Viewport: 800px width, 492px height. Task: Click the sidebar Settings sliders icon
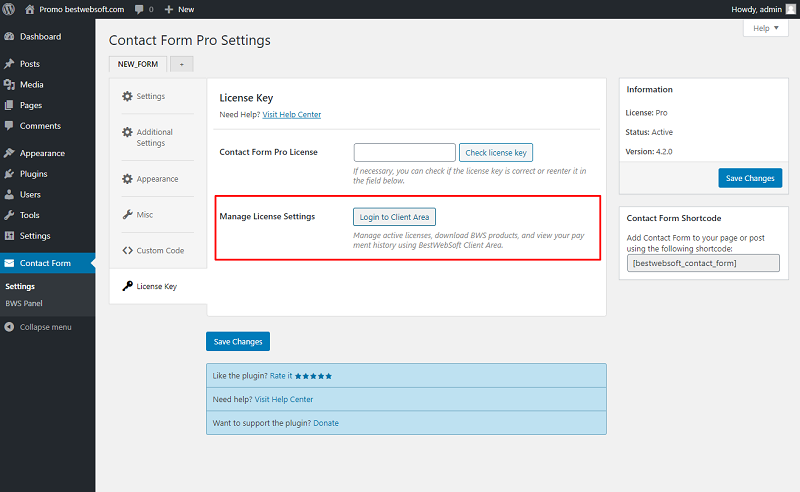coord(9,236)
